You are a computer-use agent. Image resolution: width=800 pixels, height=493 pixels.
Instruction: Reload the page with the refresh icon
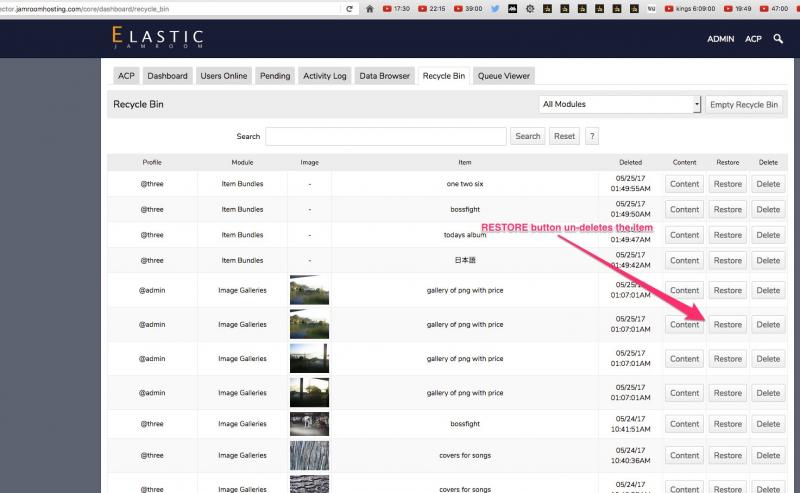[x=349, y=8]
